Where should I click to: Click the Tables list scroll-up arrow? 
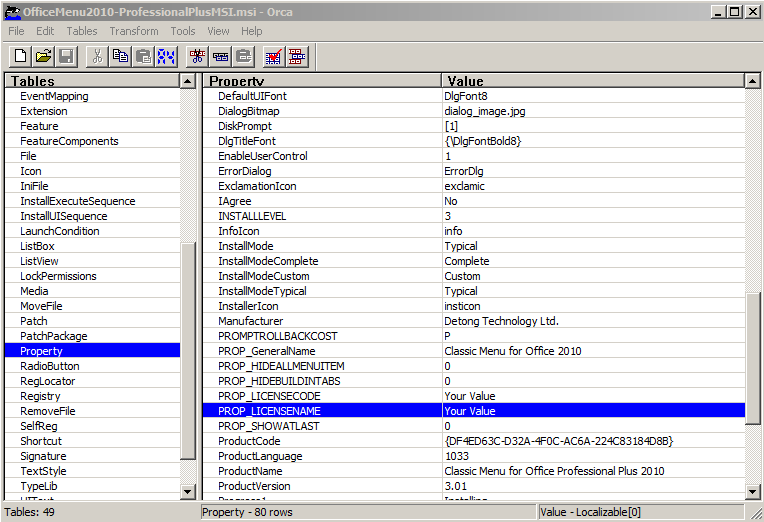(x=188, y=81)
